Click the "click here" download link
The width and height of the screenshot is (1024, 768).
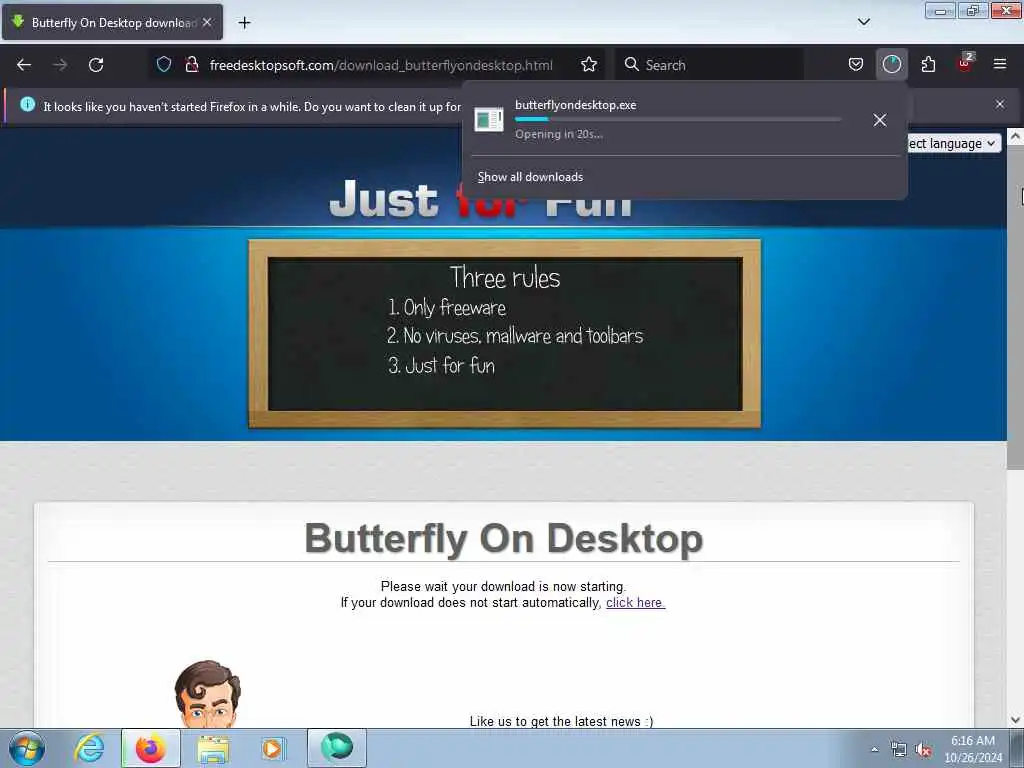(635, 603)
